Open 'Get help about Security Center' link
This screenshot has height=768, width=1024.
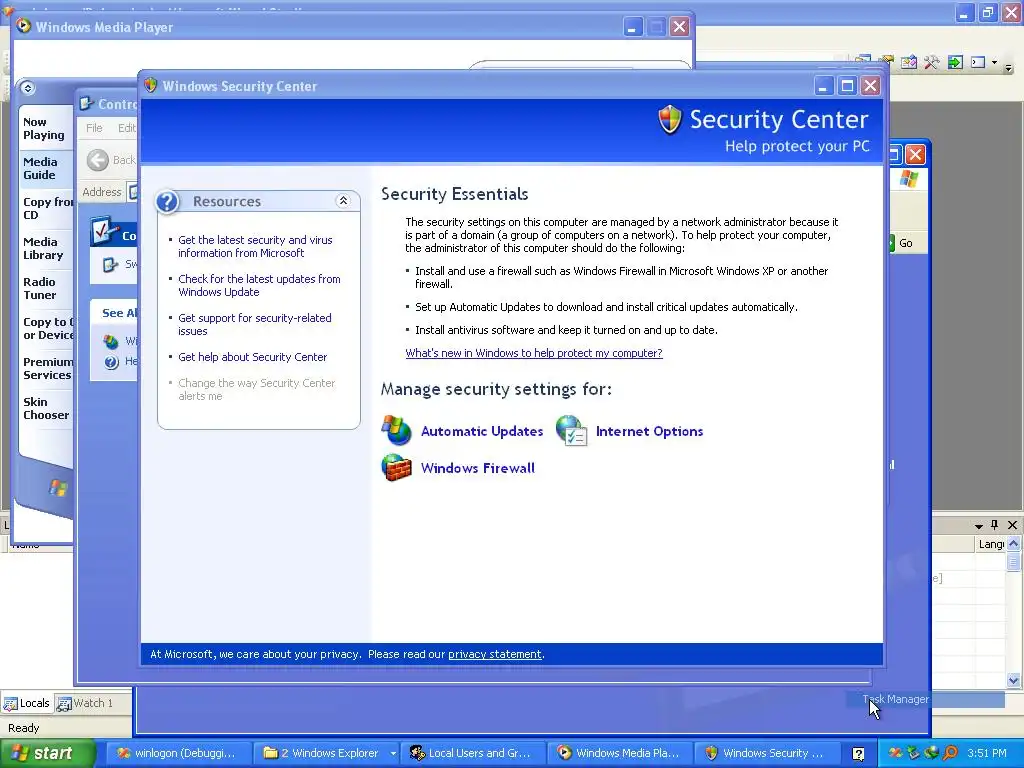point(253,357)
